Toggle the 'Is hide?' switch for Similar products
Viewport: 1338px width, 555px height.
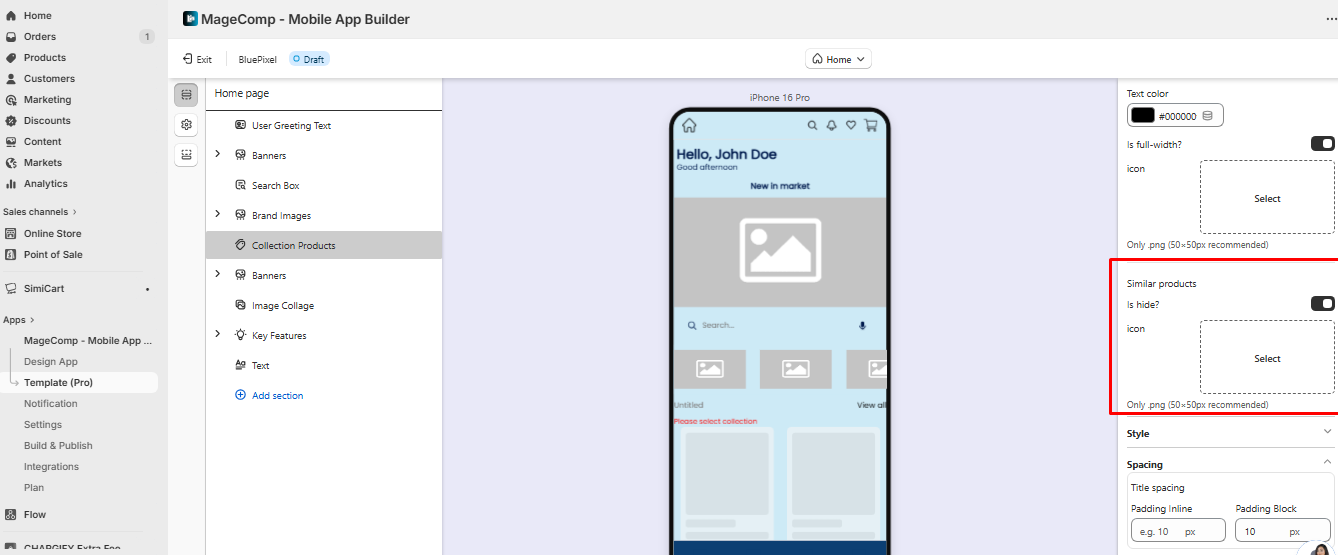[x=1322, y=304]
